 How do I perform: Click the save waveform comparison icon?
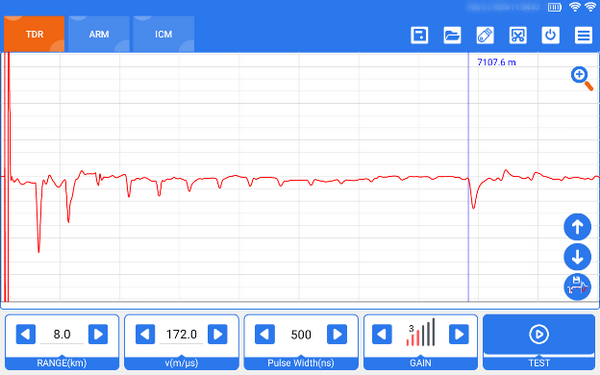pos(577,287)
